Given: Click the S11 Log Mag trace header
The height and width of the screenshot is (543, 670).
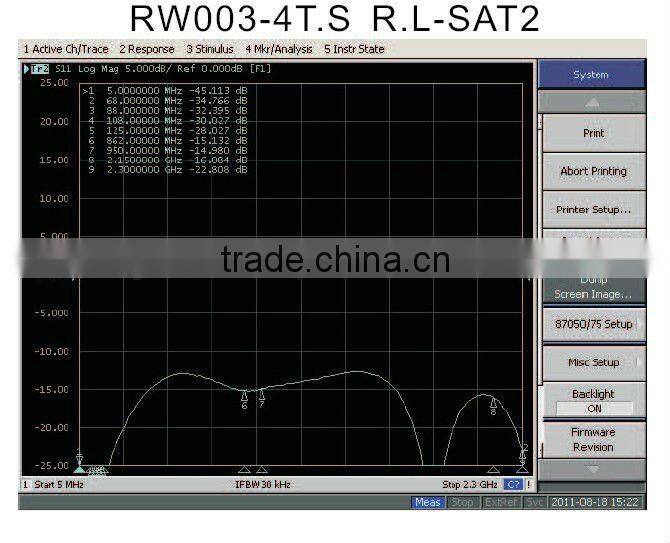Looking at the screenshot, I should [163, 68].
